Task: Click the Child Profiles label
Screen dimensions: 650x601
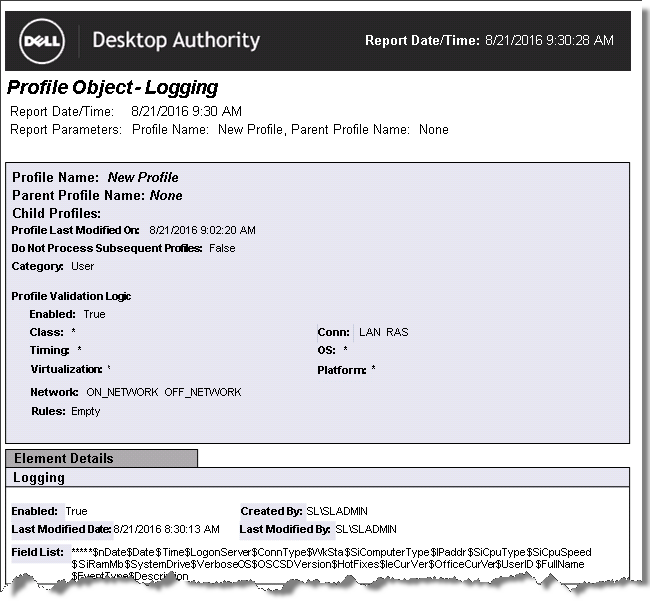Action: pos(58,213)
